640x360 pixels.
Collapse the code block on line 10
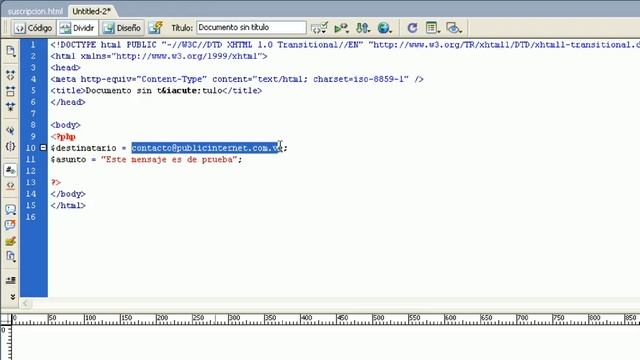43,148
